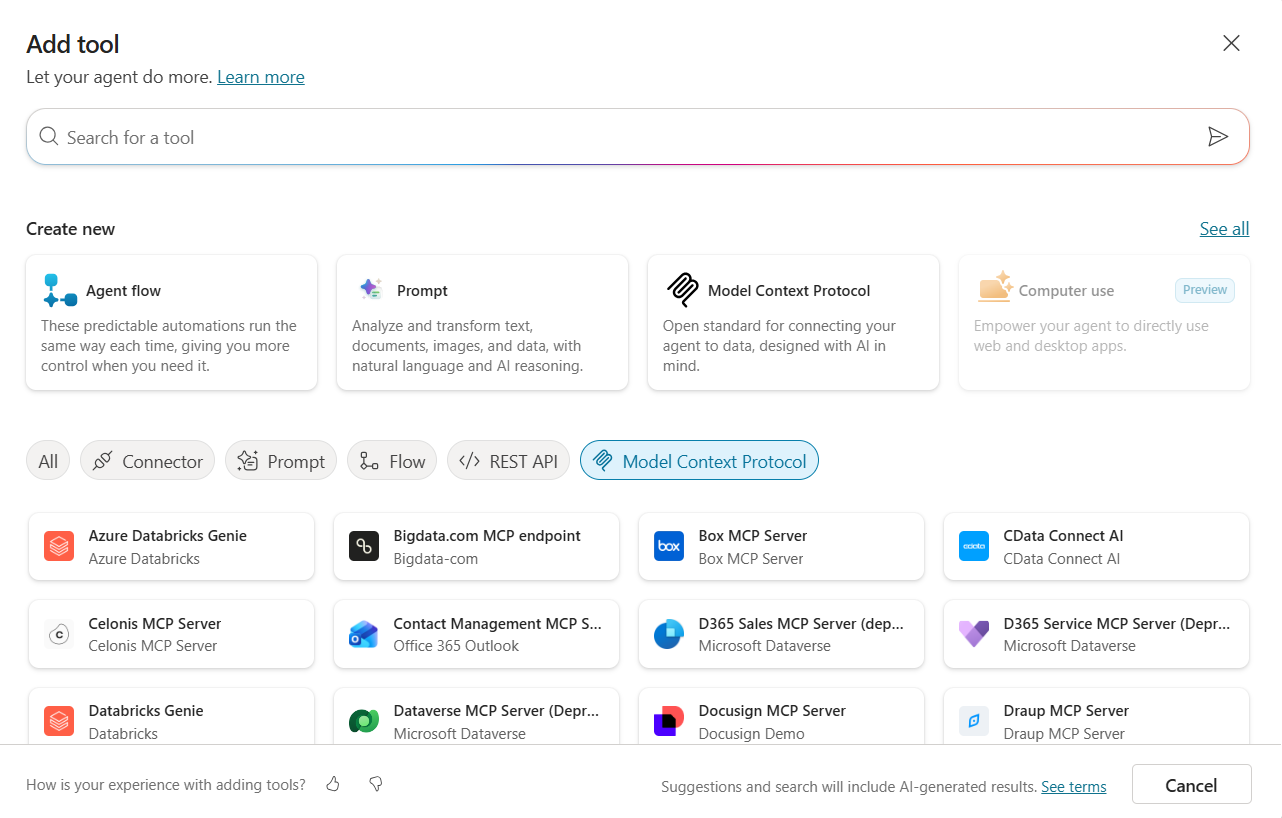
Task: Select the Box MCP Server icon
Action: click(668, 547)
